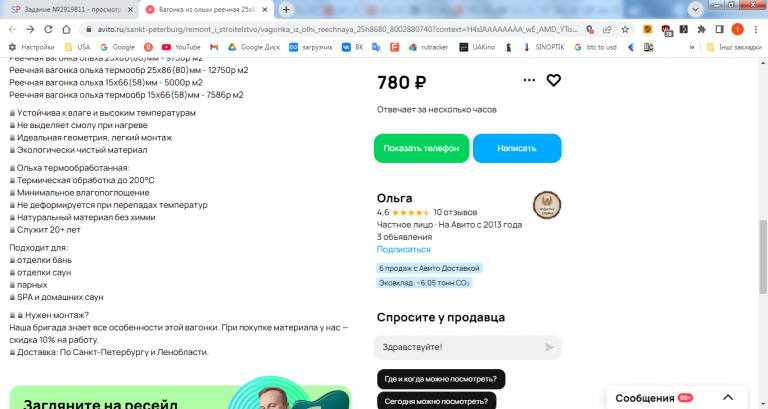Follow seller via Подписаться link

pos(404,249)
